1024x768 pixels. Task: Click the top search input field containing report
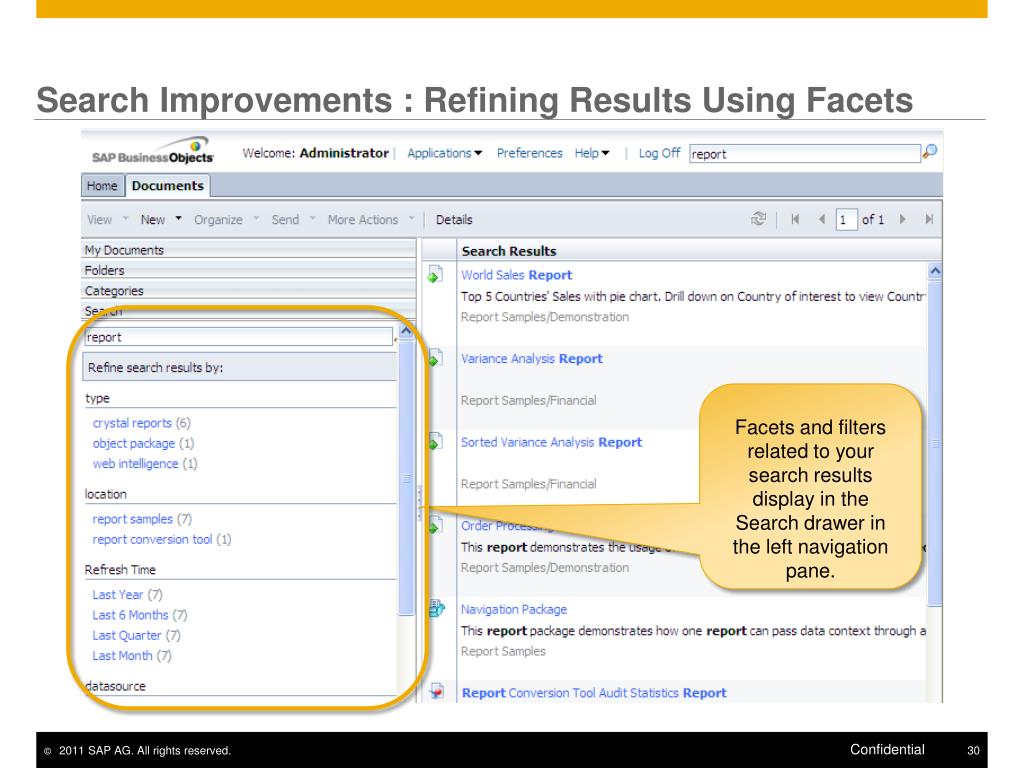[x=805, y=153]
